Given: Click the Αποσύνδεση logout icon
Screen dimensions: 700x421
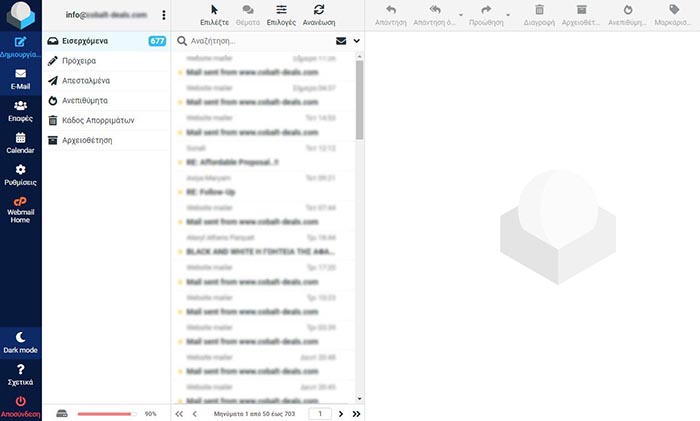Looking at the screenshot, I should coord(20,404).
